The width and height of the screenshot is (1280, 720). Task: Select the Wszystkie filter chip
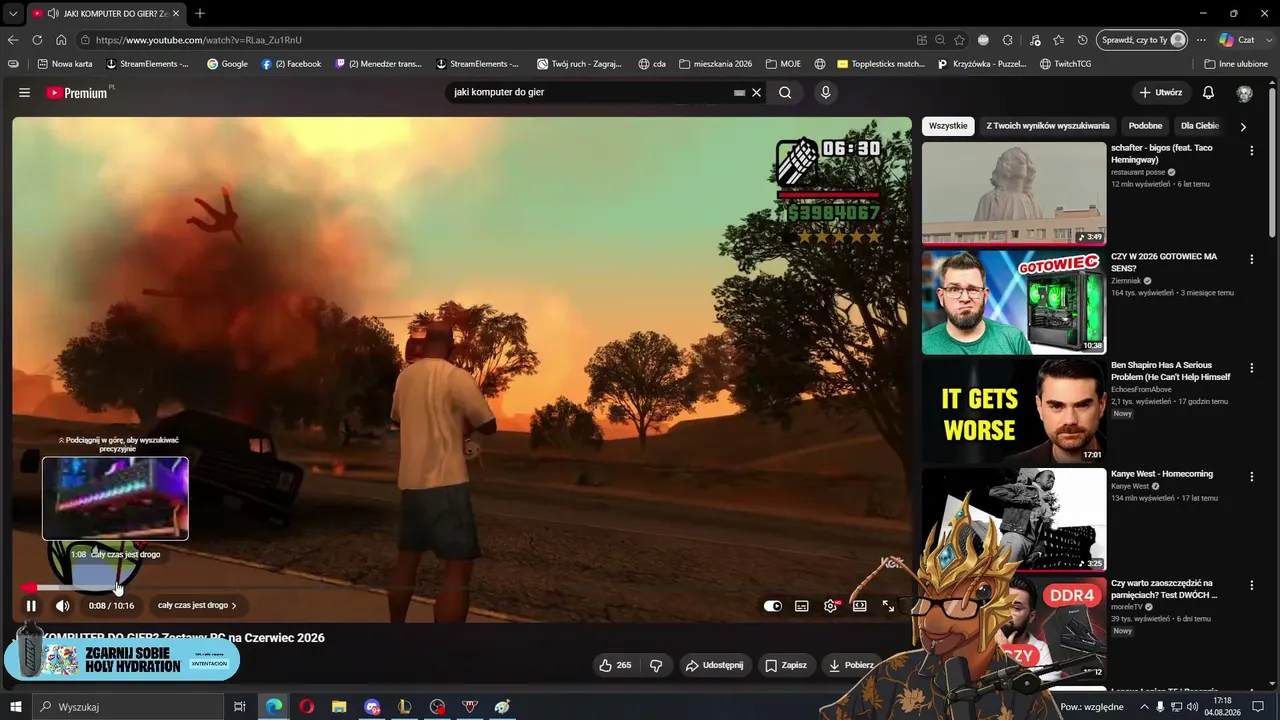(948, 126)
